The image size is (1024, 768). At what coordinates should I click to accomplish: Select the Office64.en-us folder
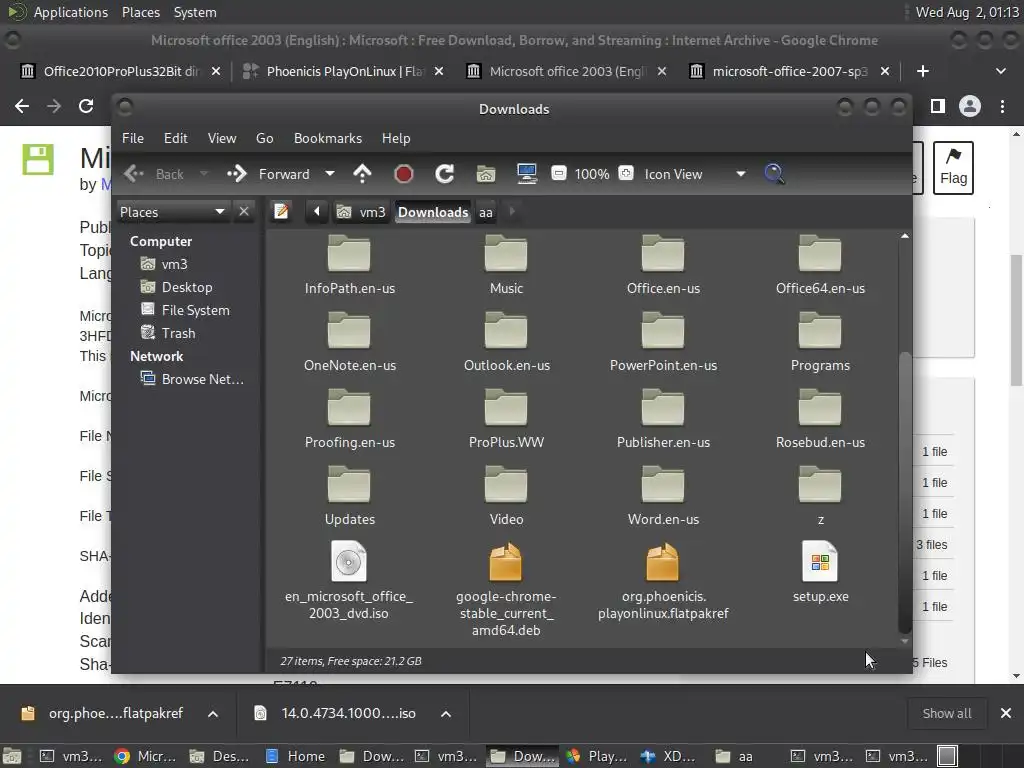tap(820, 265)
